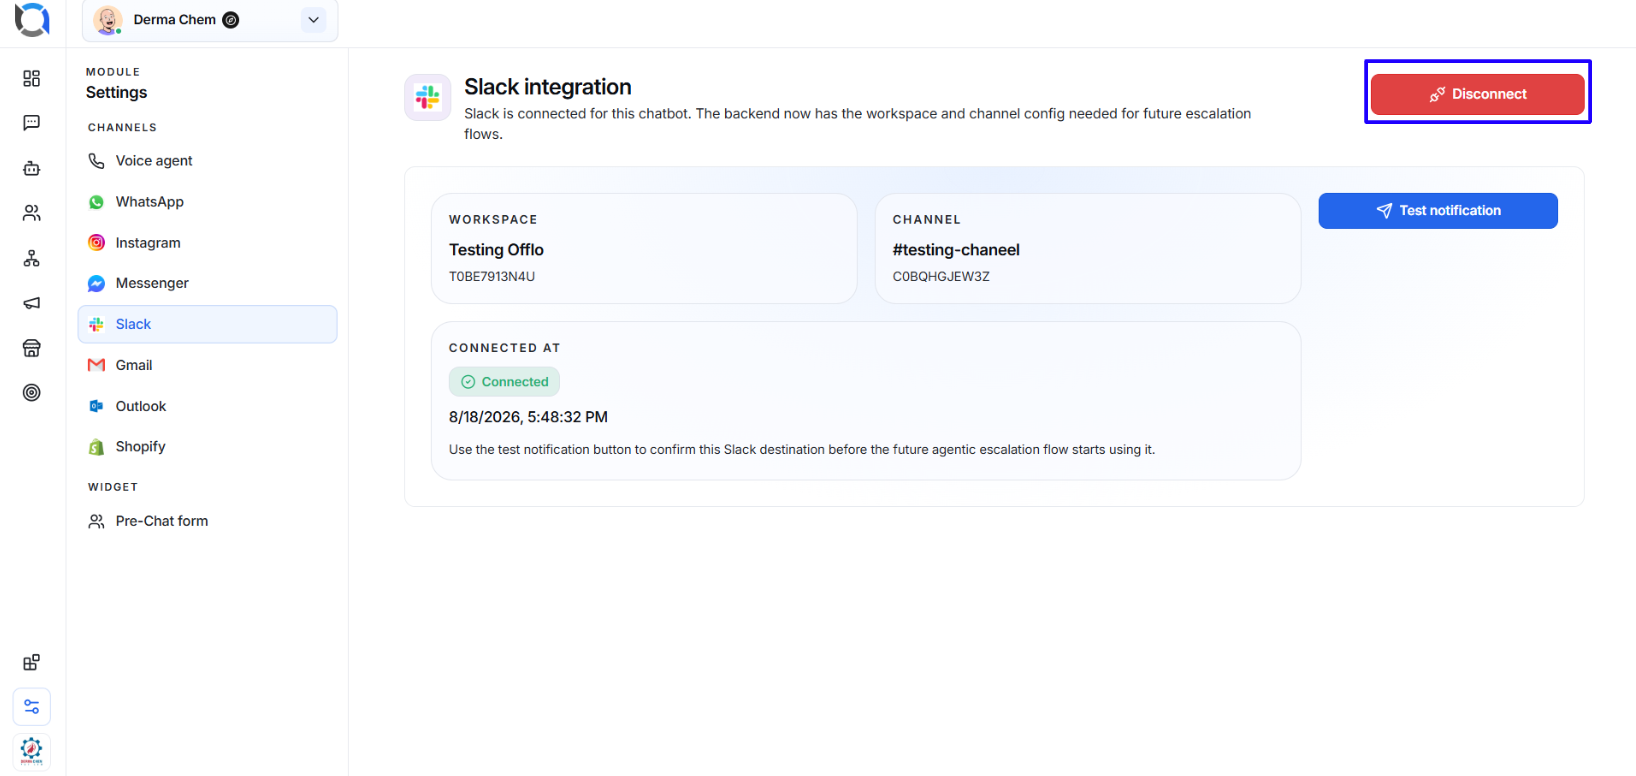The width and height of the screenshot is (1636, 776).
Task: Click the connected timestamp 8/18/2026, 5:48:32 PM
Action: pos(528,417)
